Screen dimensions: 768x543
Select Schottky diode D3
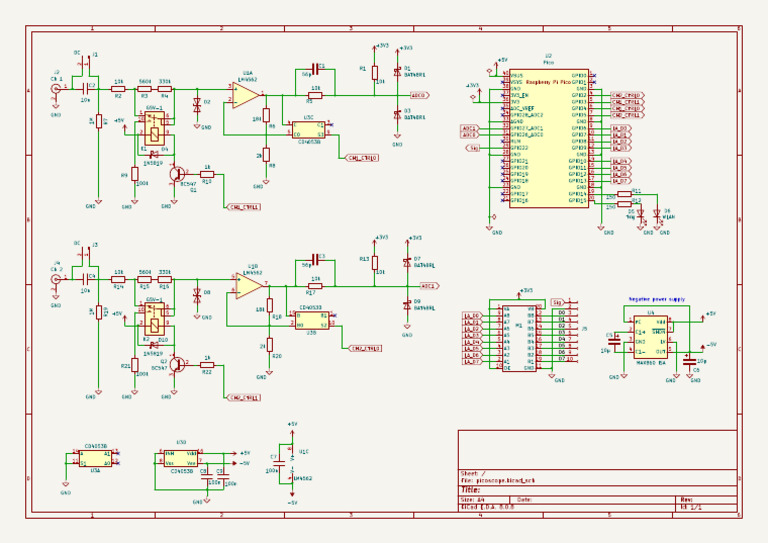tap(397, 115)
